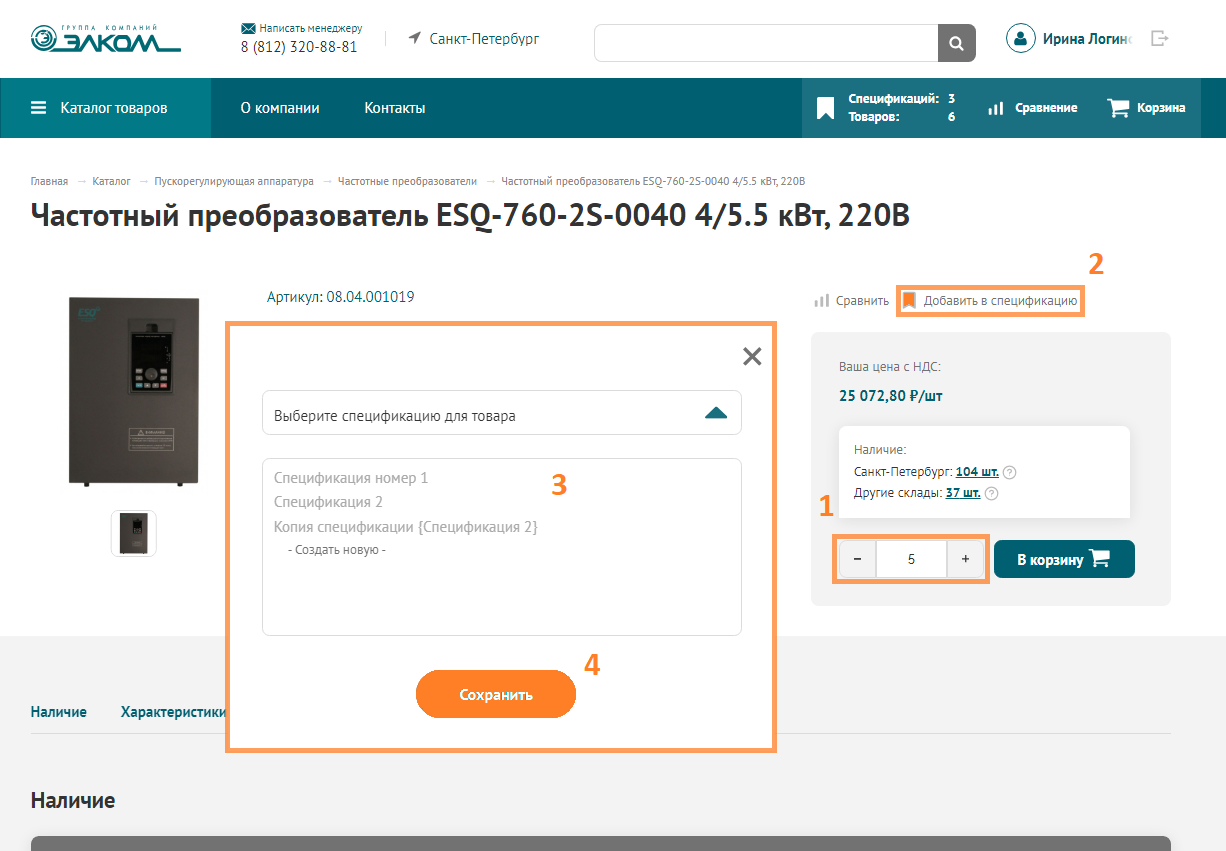Open the user profile avatar icon
The image size is (1226, 851).
pos(1020,39)
